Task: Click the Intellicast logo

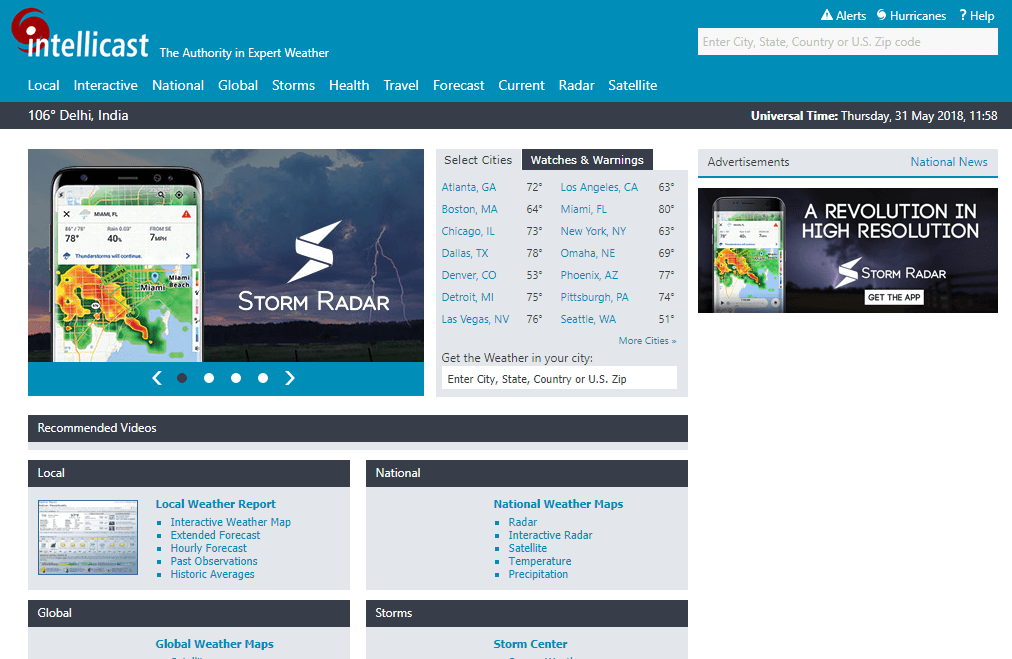Action: pos(80,34)
